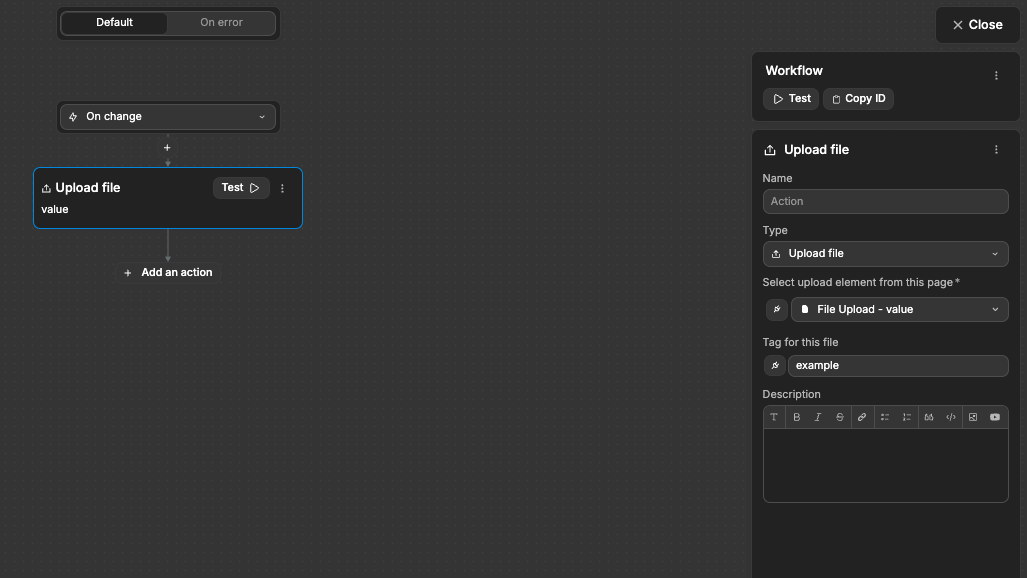Click the Name field with Action placeholder
The height and width of the screenshot is (578, 1027).
885,201
